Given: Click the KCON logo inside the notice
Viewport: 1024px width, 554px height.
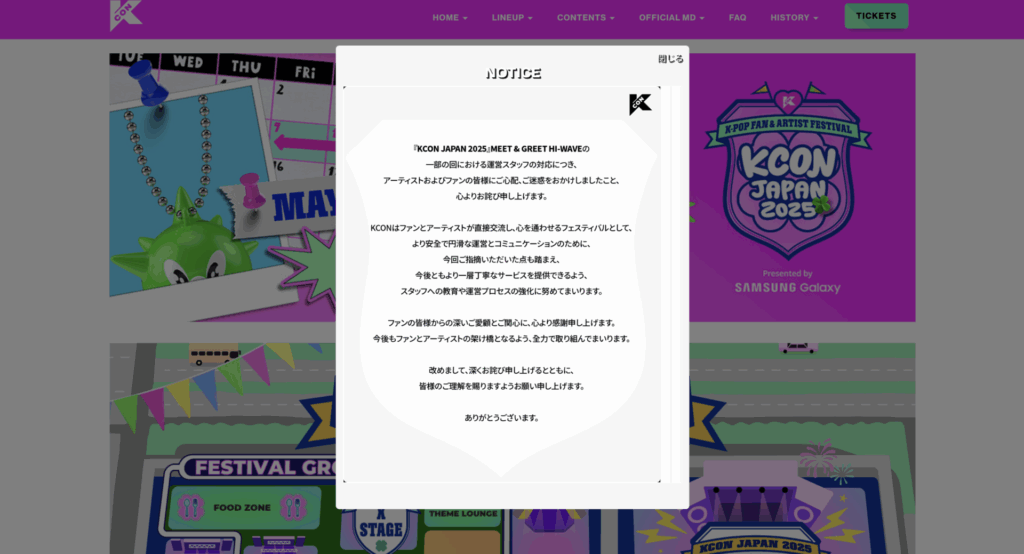Looking at the screenshot, I should pyautogui.click(x=640, y=104).
